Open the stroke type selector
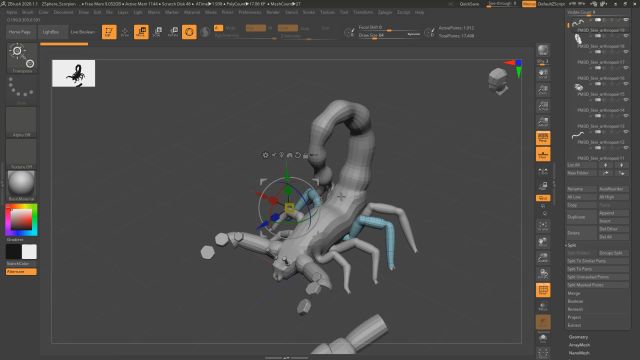Viewport: 640px width, 360px height. (21, 90)
